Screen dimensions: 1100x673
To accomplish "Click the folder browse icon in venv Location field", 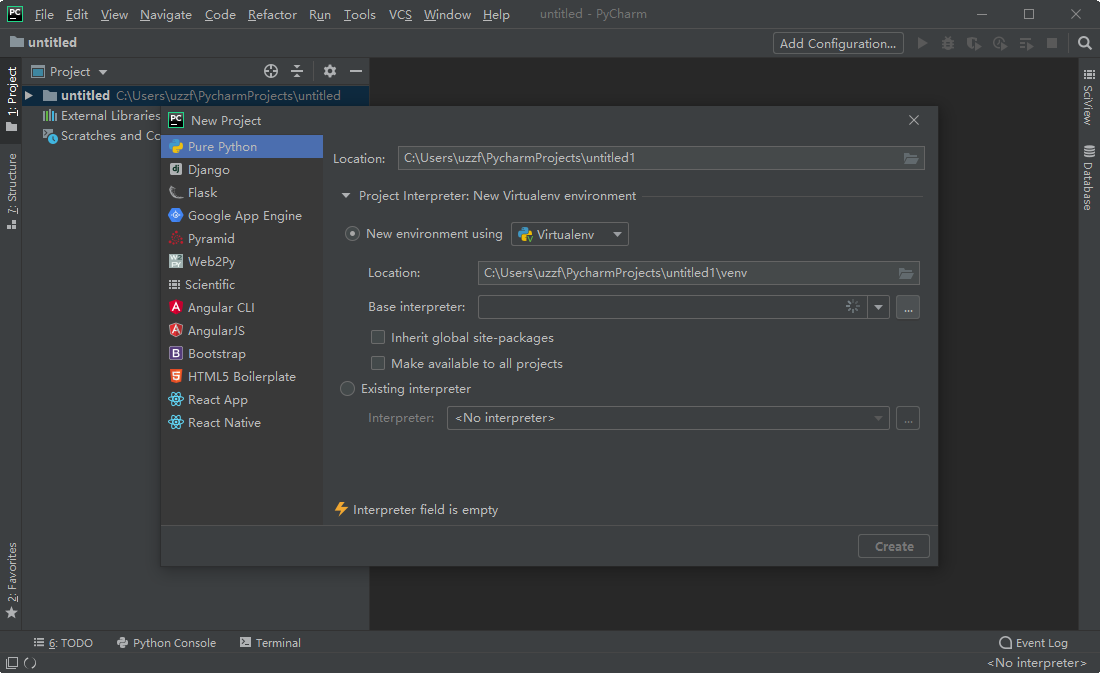I will (906, 273).
